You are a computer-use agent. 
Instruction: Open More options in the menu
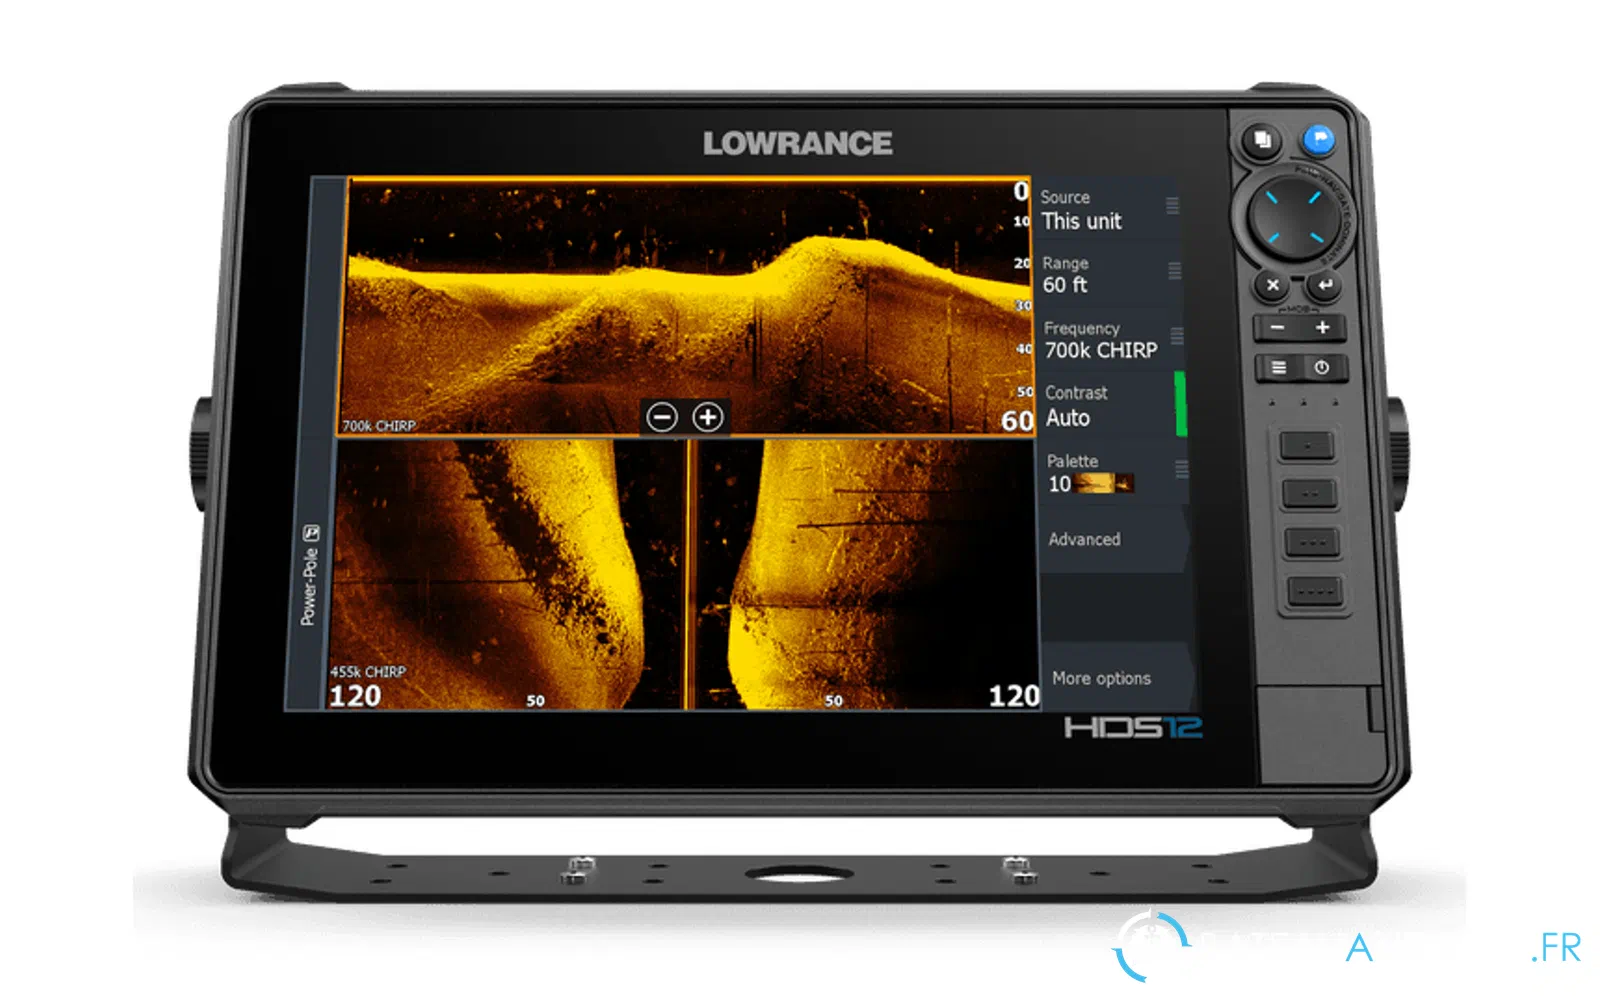[1117, 678]
